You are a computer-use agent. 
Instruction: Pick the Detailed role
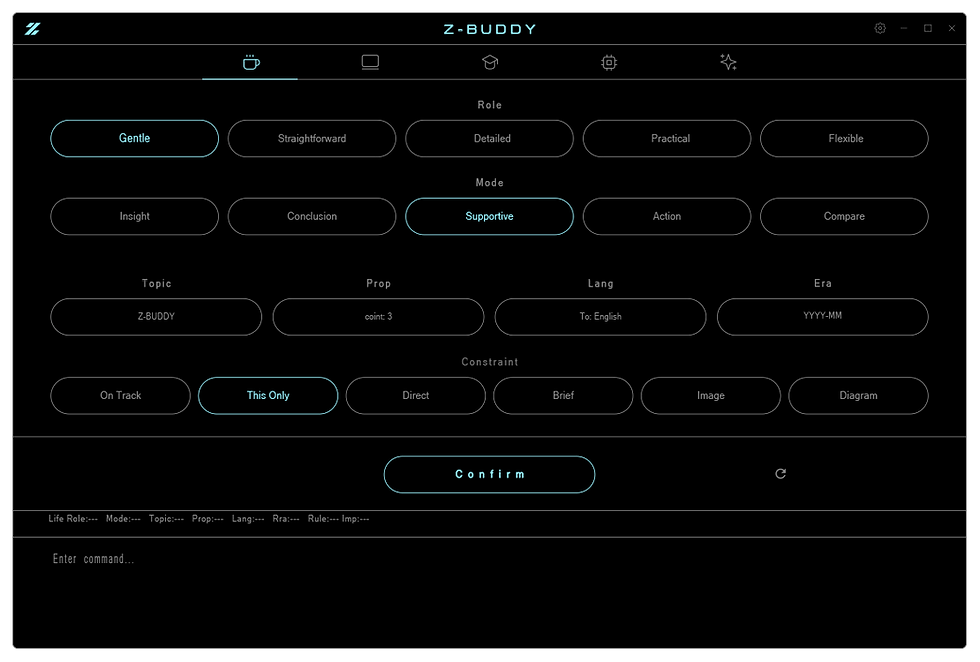(x=489, y=138)
